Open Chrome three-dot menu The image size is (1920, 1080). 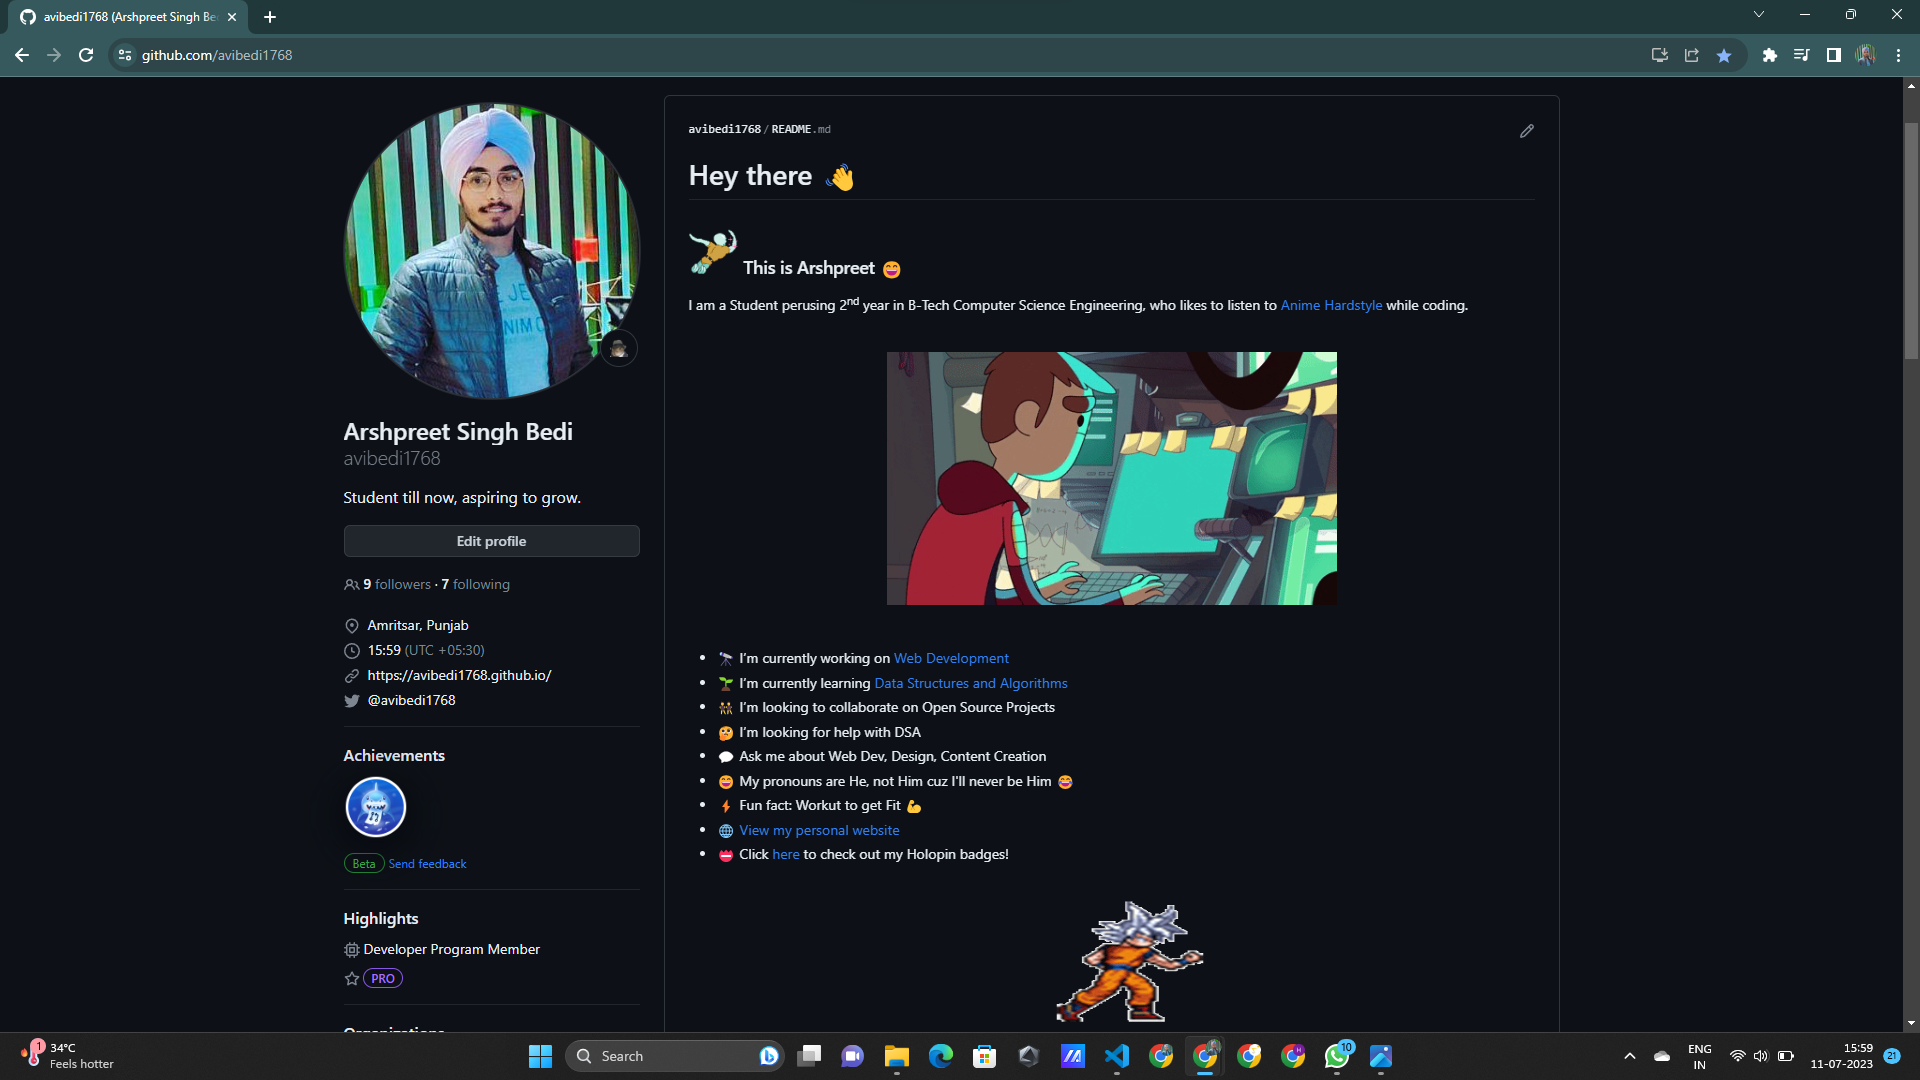pyautogui.click(x=1898, y=56)
